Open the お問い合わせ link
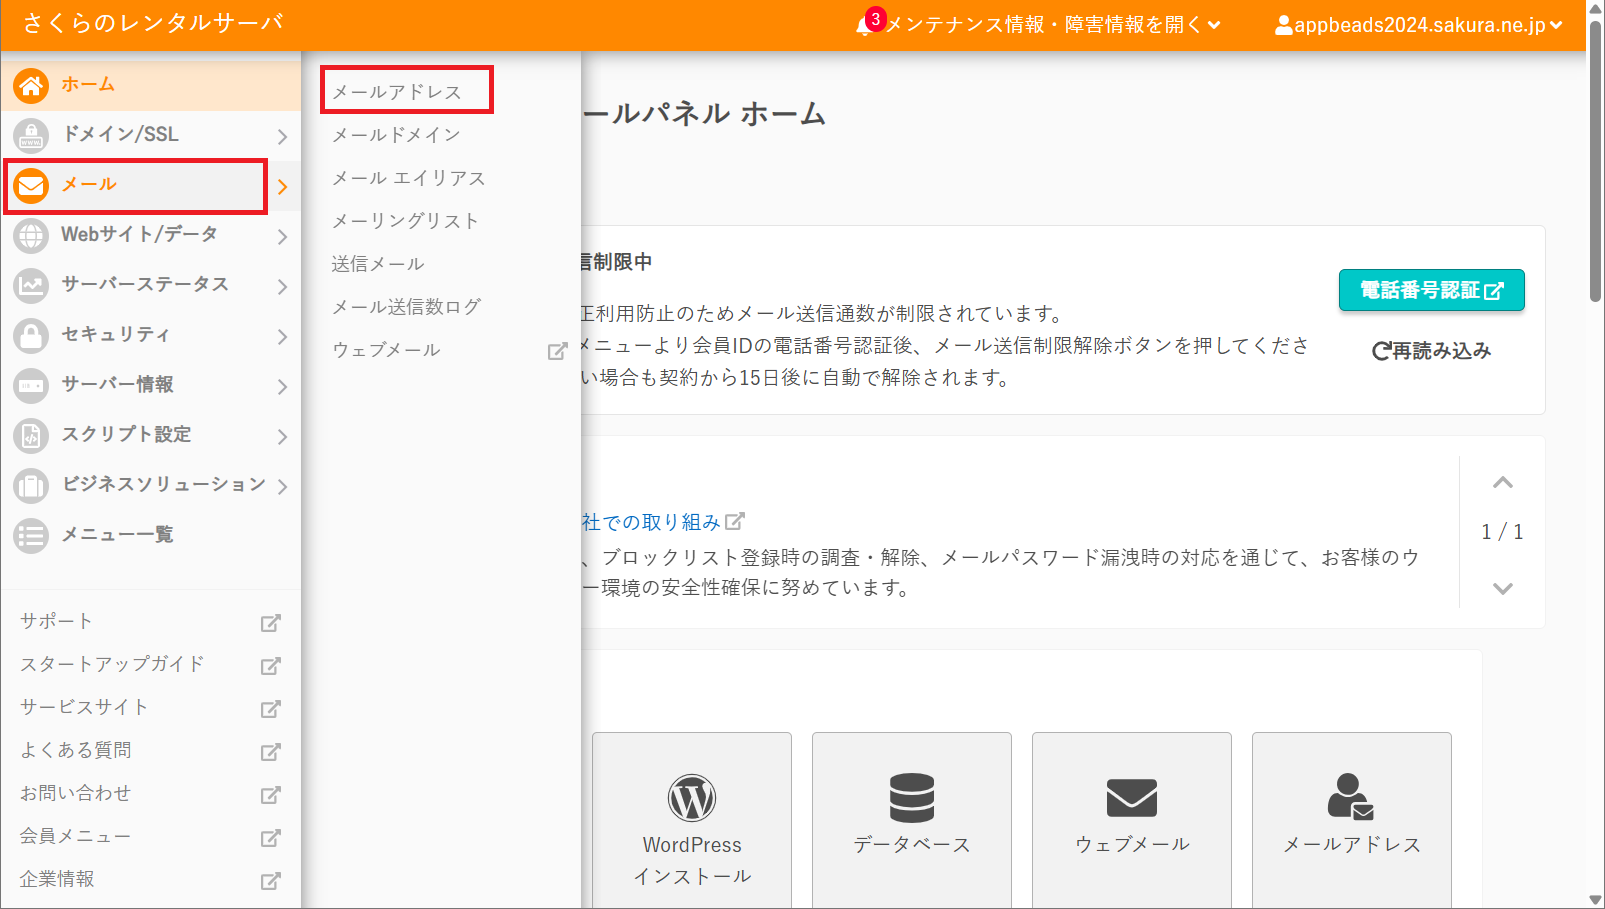Viewport: 1605px width, 909px height. pos(76,793)
